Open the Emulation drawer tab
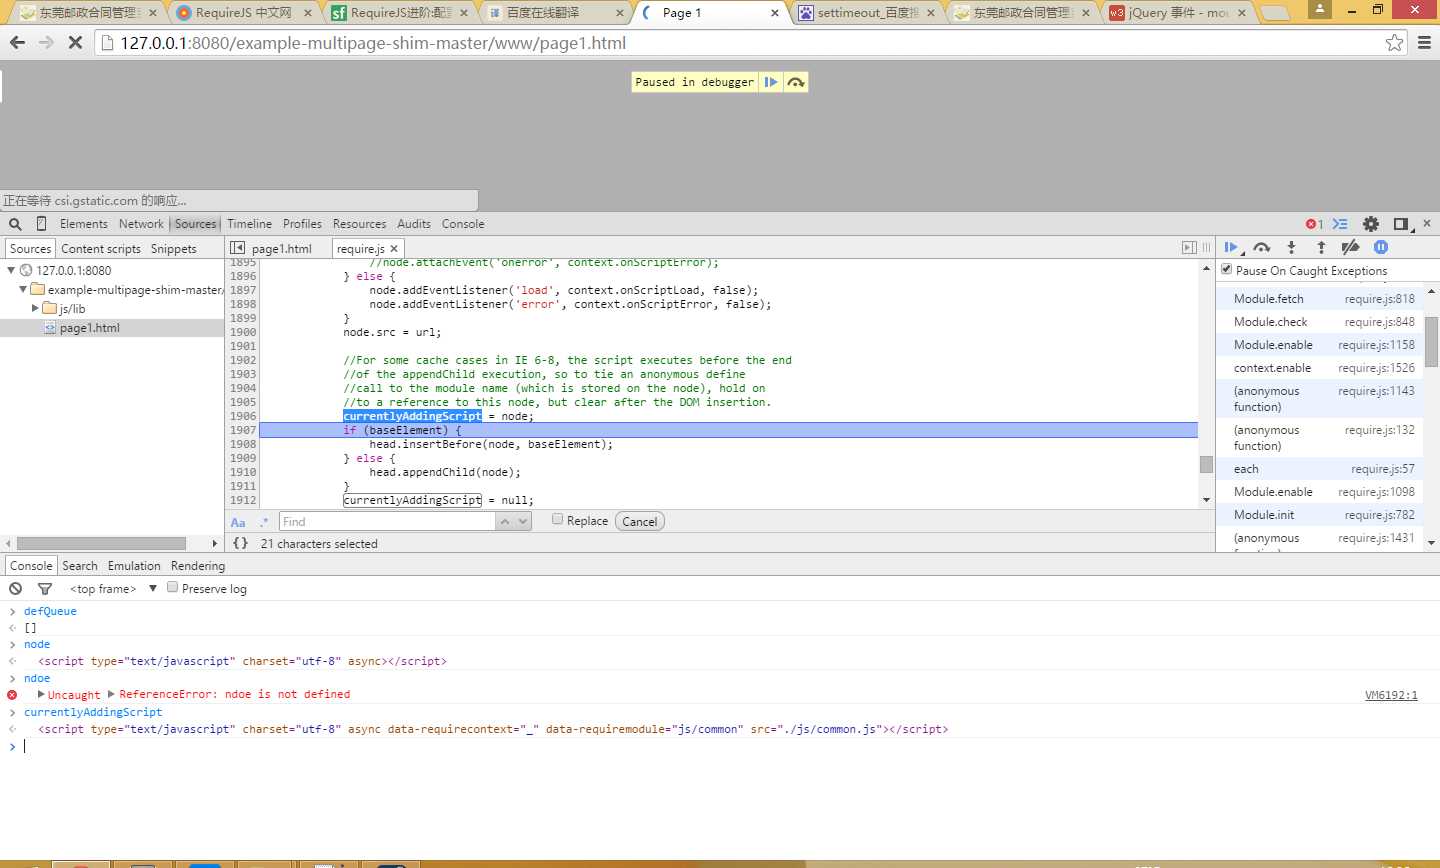 click(134, 566)
